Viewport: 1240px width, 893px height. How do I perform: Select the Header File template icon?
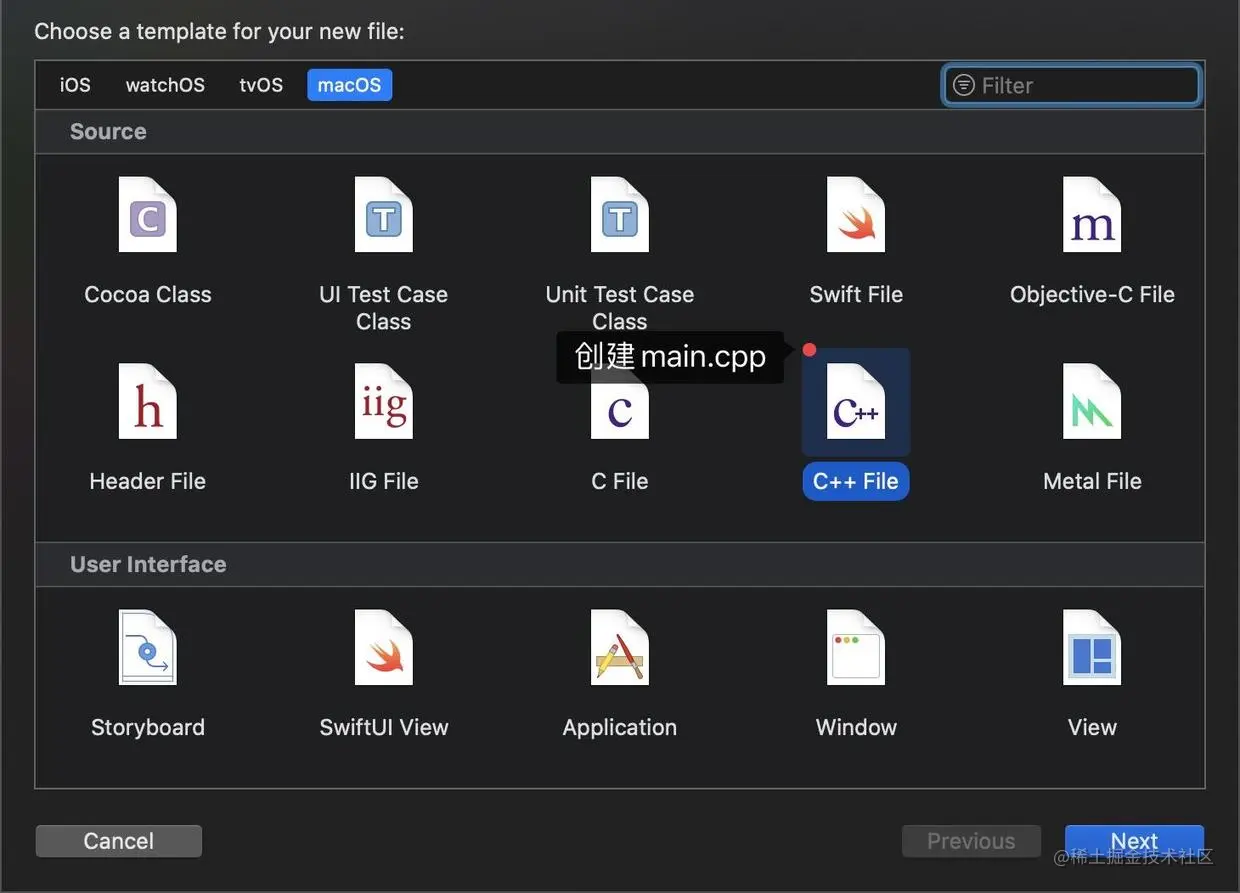pos(147,401)
